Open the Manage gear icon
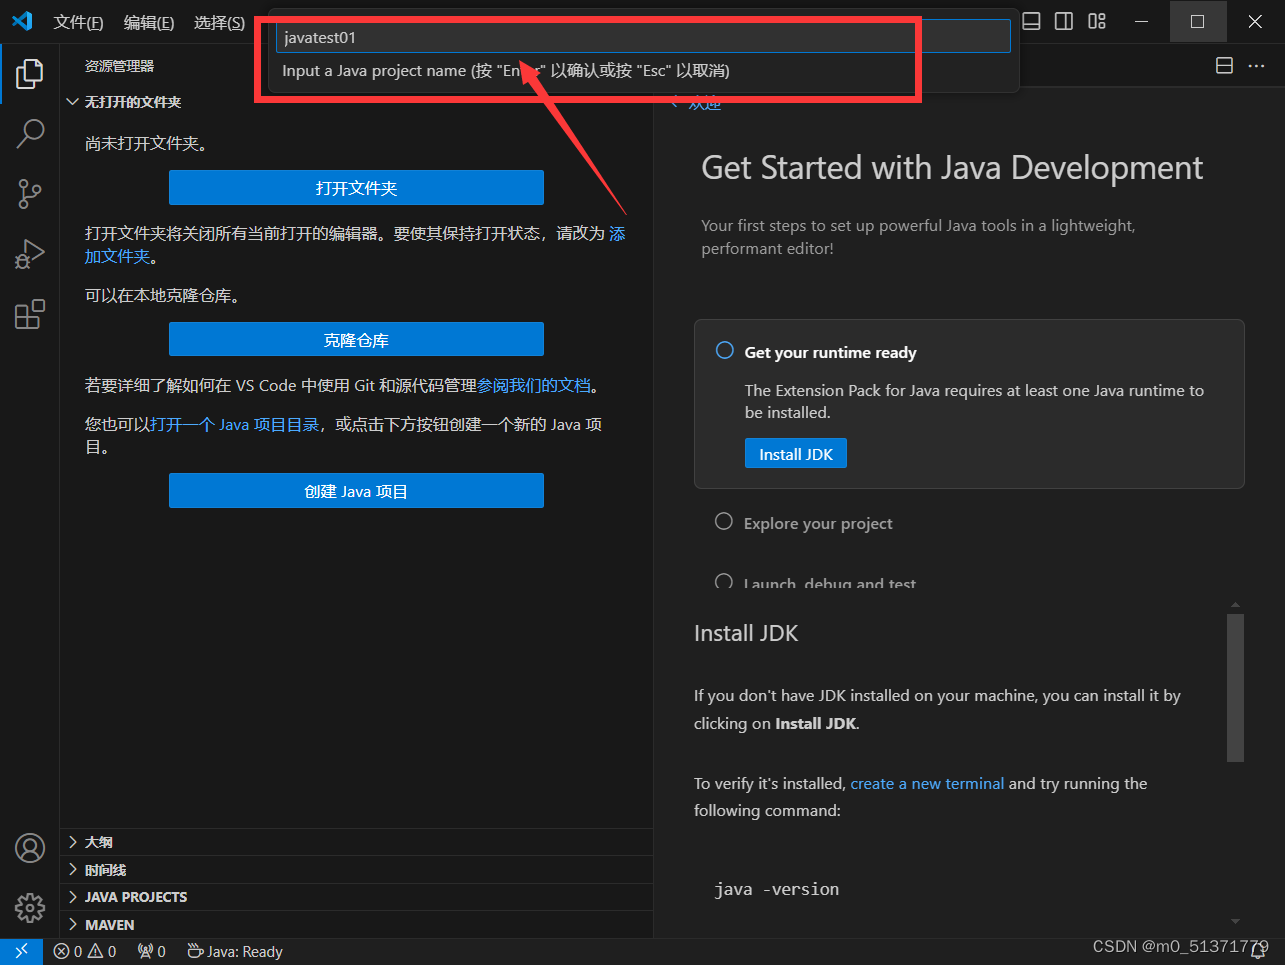Screen dimensions: 1285x965 pos(30,907)
